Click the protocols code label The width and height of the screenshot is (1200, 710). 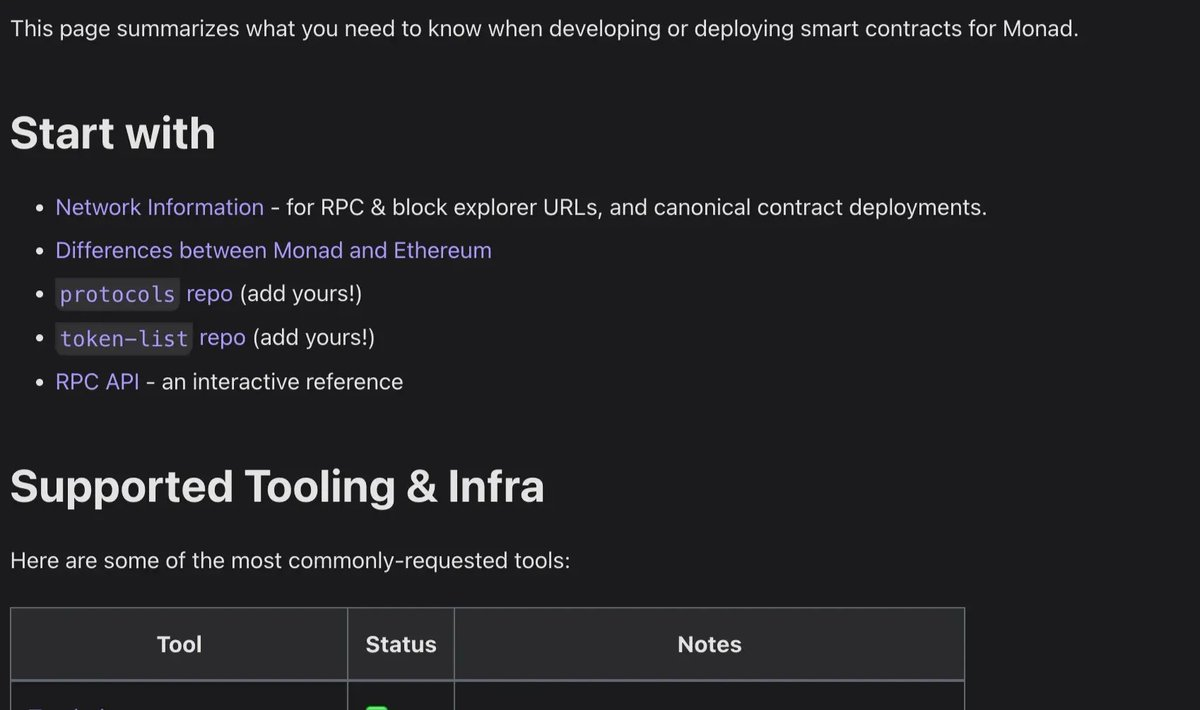click(118, 295)
